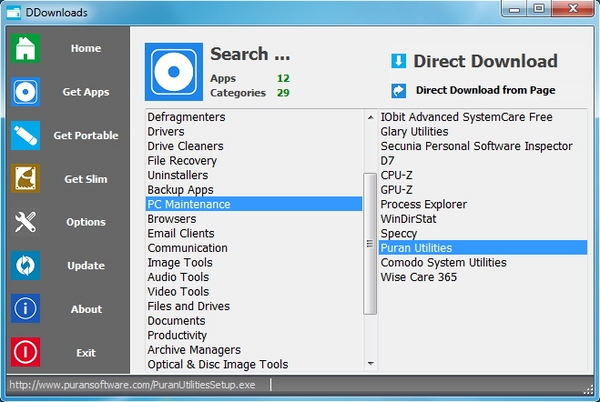Select GPU-Z in the app list
The image size is (600, 402).
(x=483, y=189)
